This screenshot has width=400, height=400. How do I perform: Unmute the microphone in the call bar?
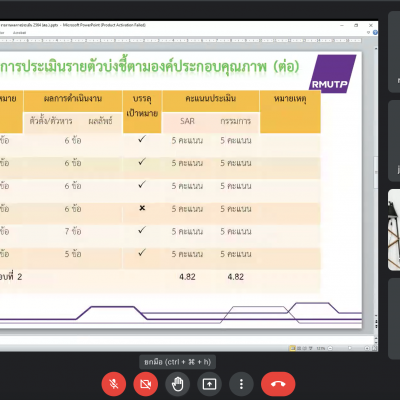114,384
